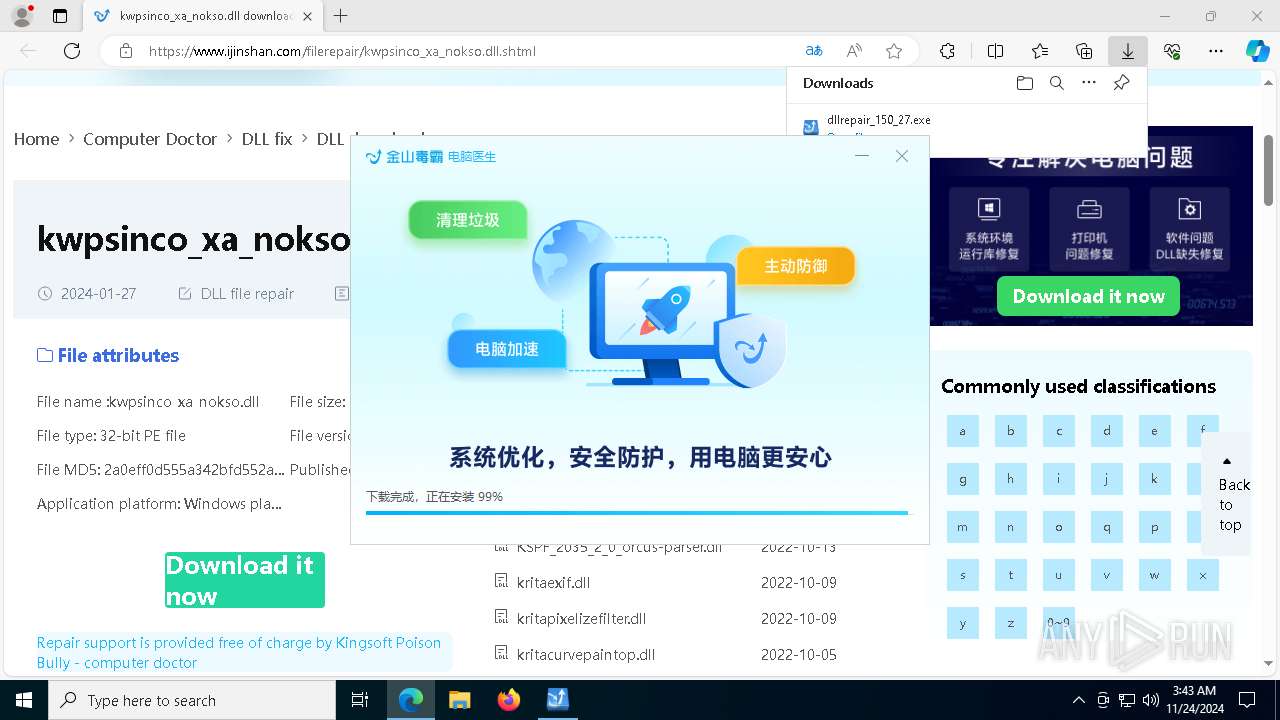
Task: Close the Kingsoft installer dialog
Action: [902, 156]
